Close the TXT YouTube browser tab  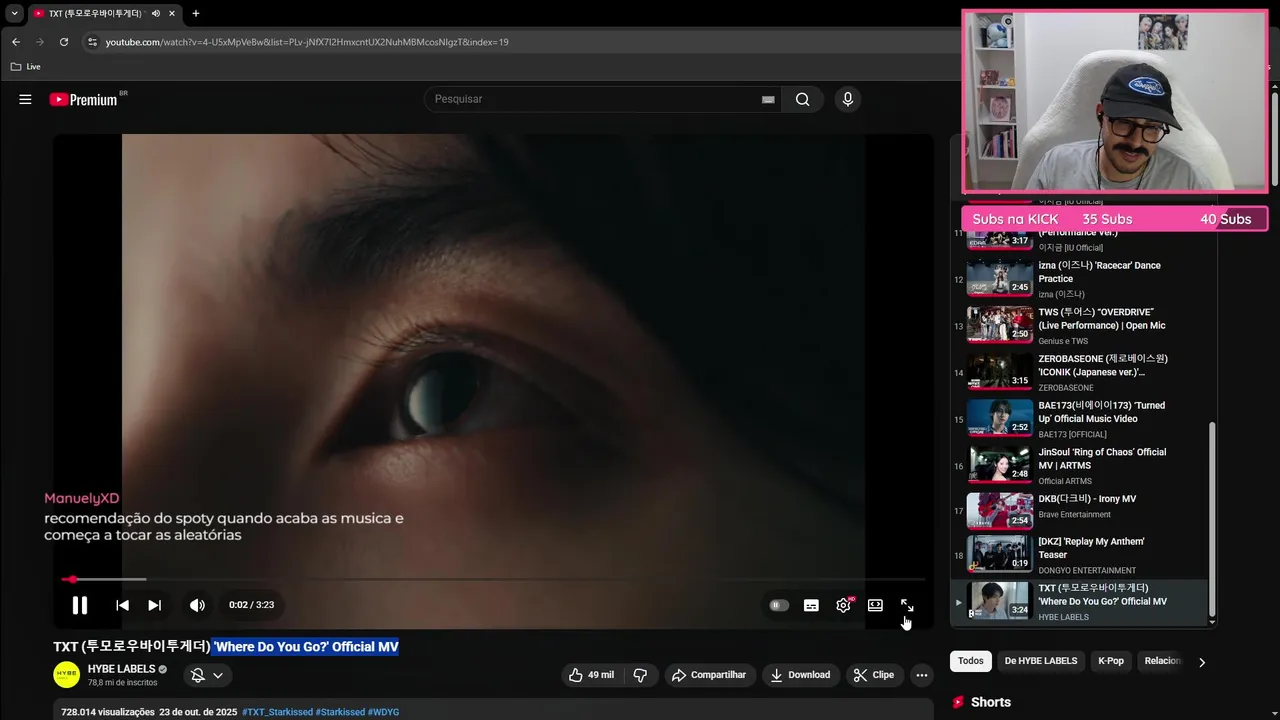(172, 14)
